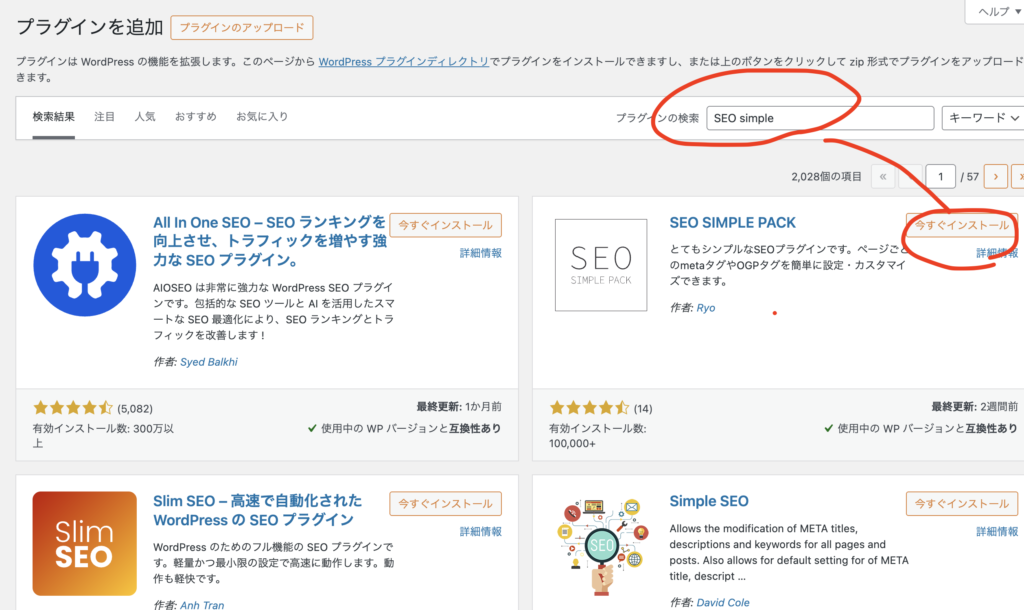
Task: Open the おすすめ tab
Action: (195, 117)
